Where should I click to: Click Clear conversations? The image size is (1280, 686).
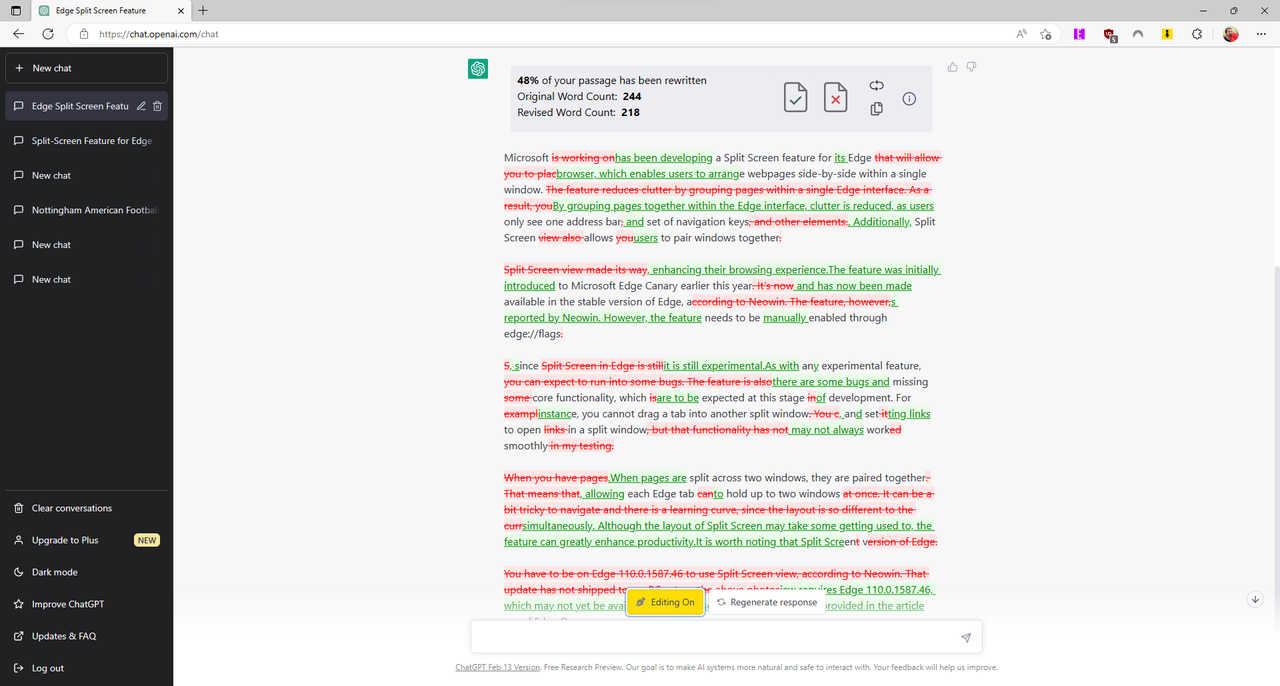pyautogui.click(x=87, y=508)
